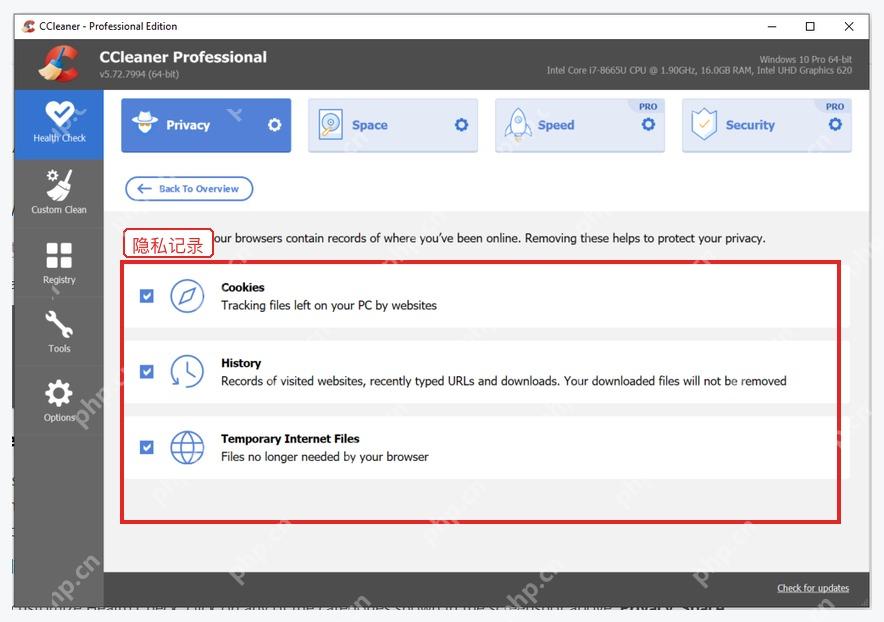Open Space tab settings gear
Image resolution: width=884 pixels, height=622 pixels.
[x=461, y=125]
